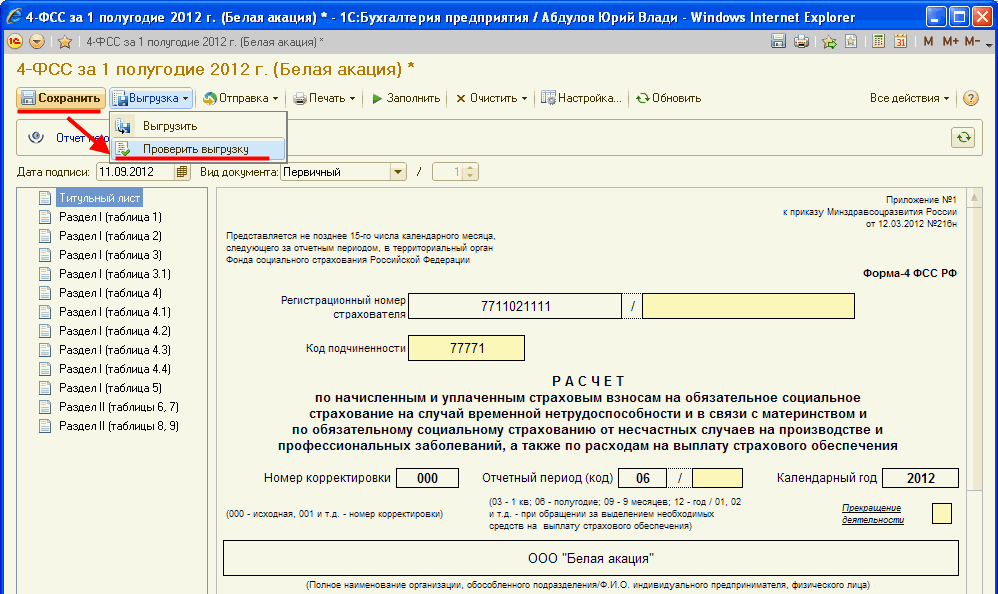Click Прекращение деятельности link
The image size is (998, 594).
click(x=873, y=514)
